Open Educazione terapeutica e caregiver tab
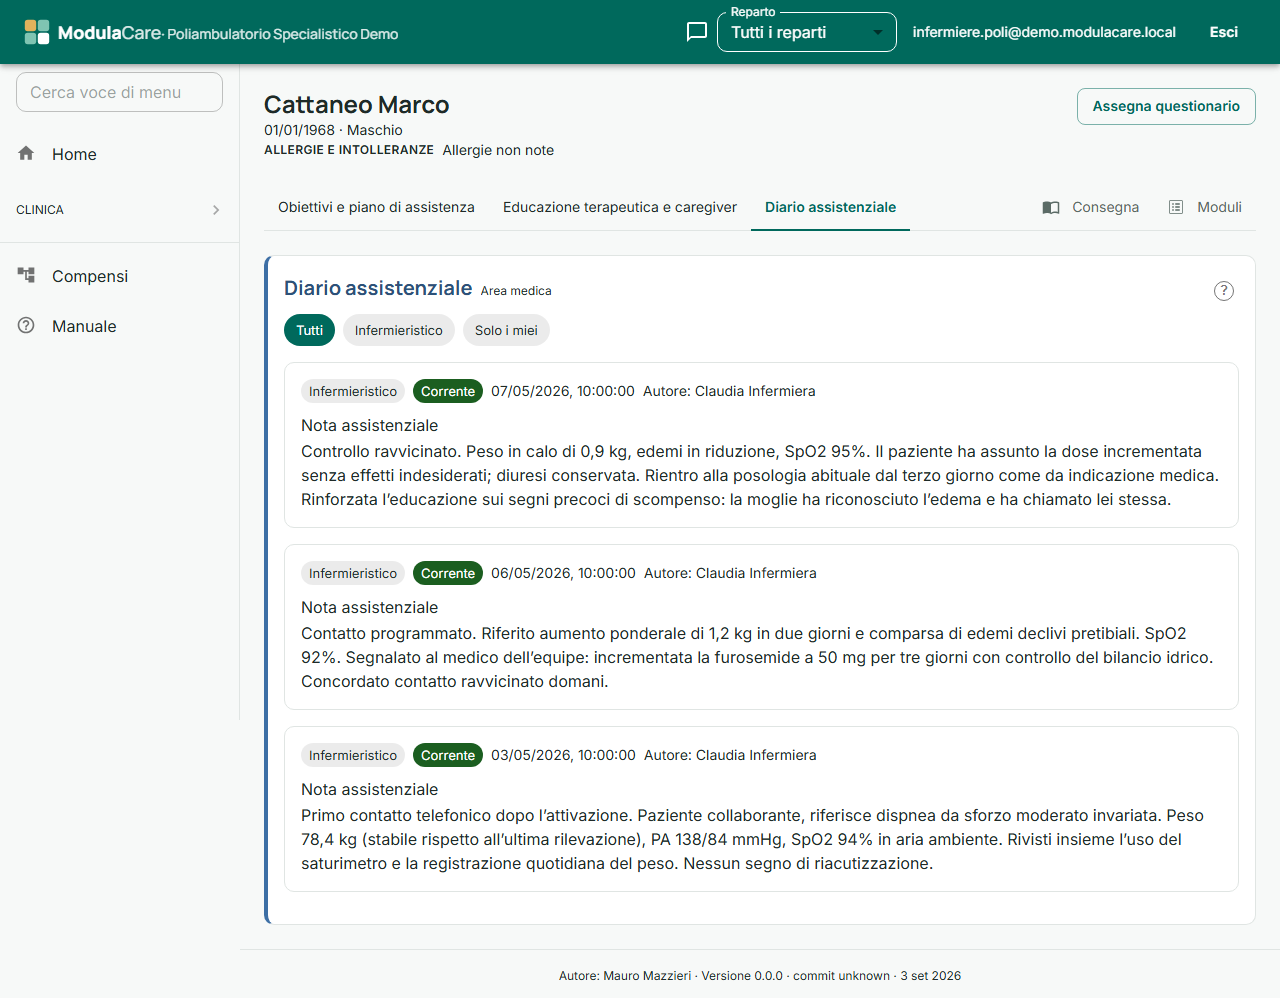This screenshot has height=998, width=1280. tap(620, 207)
